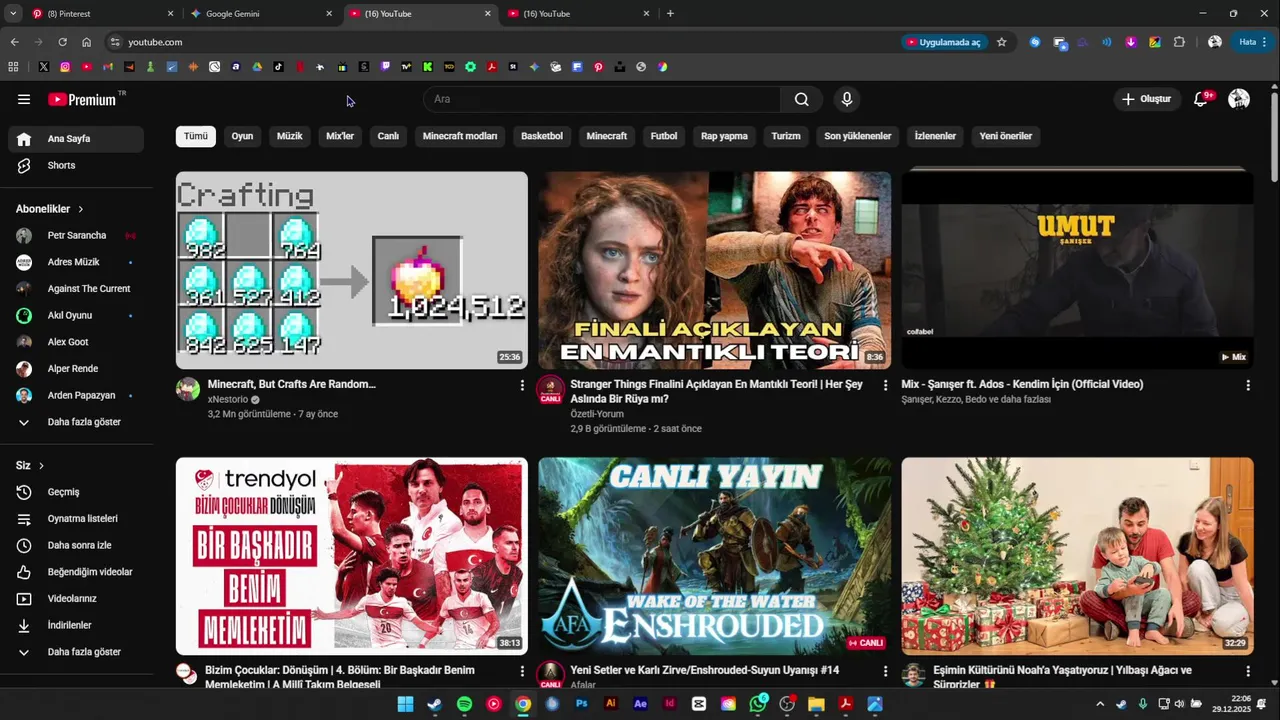Open Spotify from the Windows taskbar

(x=464, y=704)
